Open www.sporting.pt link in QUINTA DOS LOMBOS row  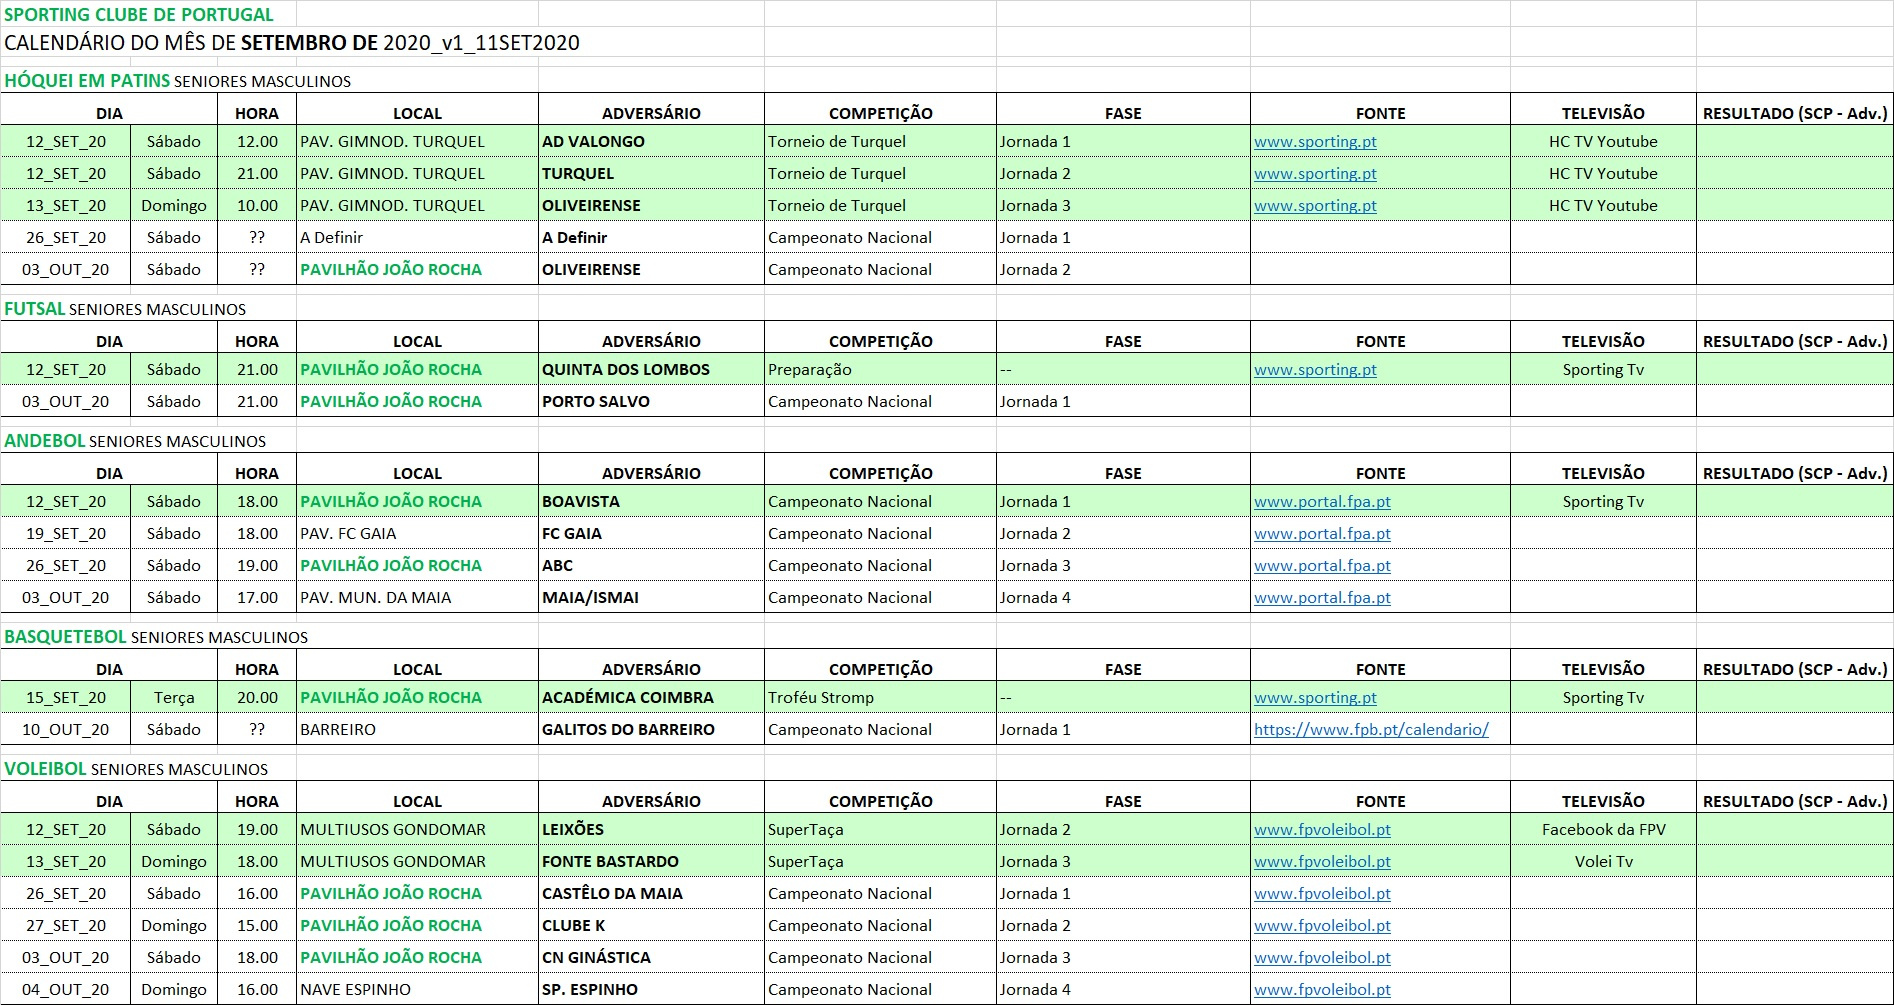(x=1315, y=370)
